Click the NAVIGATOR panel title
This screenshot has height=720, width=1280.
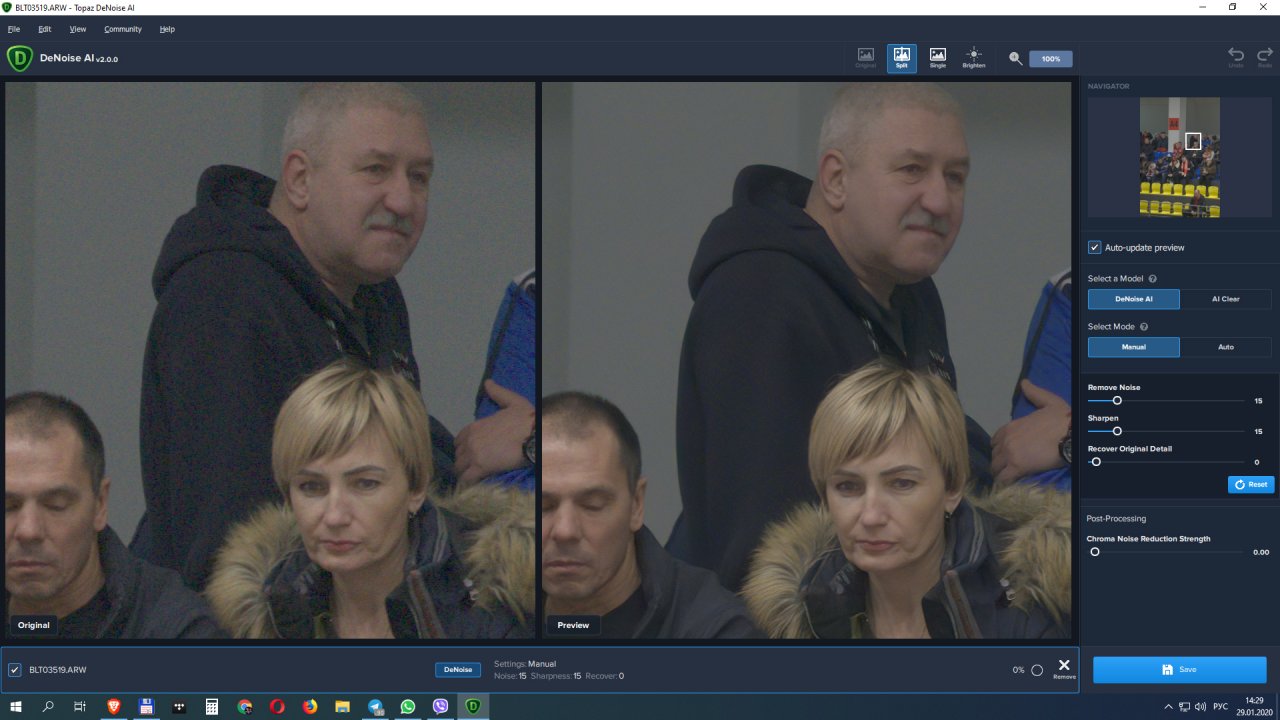[1108, 86]
